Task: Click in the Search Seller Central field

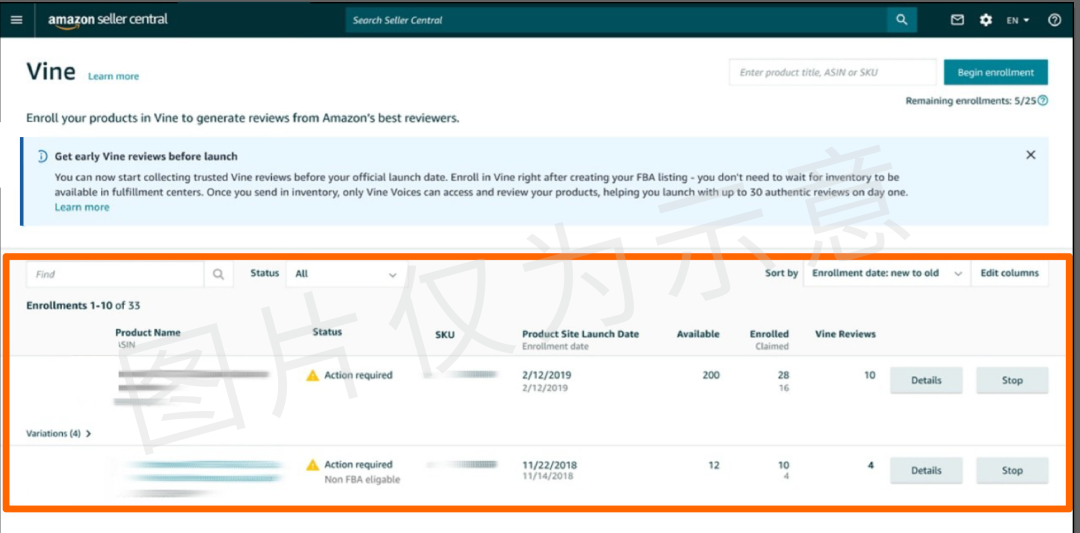Action: pos(615,20)
